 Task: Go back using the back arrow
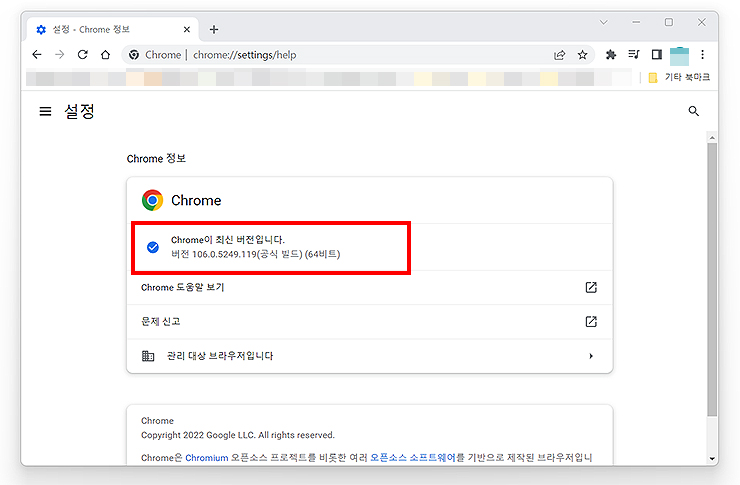pyautogui.click(x=37, y=55)
